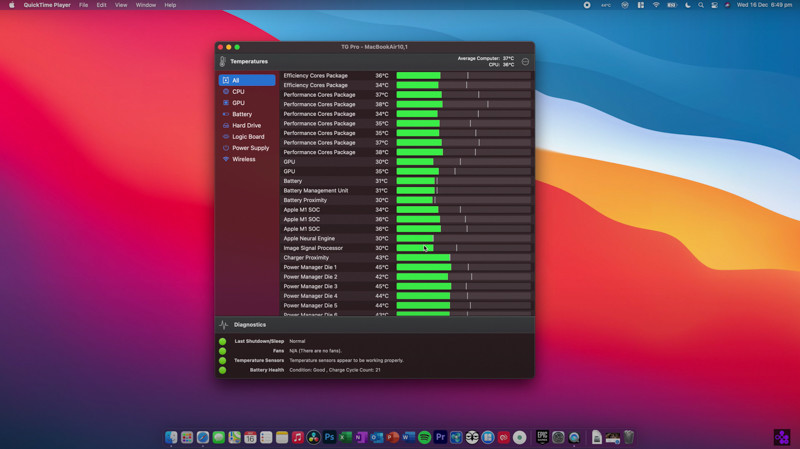Toggle Do Not Disturb moon icon
The image size is (800, 449).
[x=687, y=5]
